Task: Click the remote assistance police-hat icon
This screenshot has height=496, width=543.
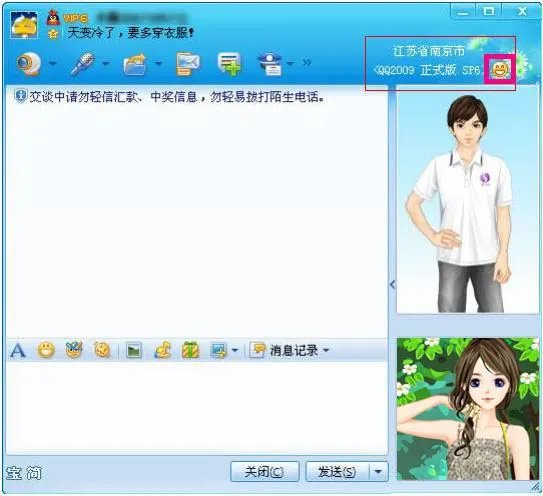Action: pyautogui.click(x=271, y=64)
